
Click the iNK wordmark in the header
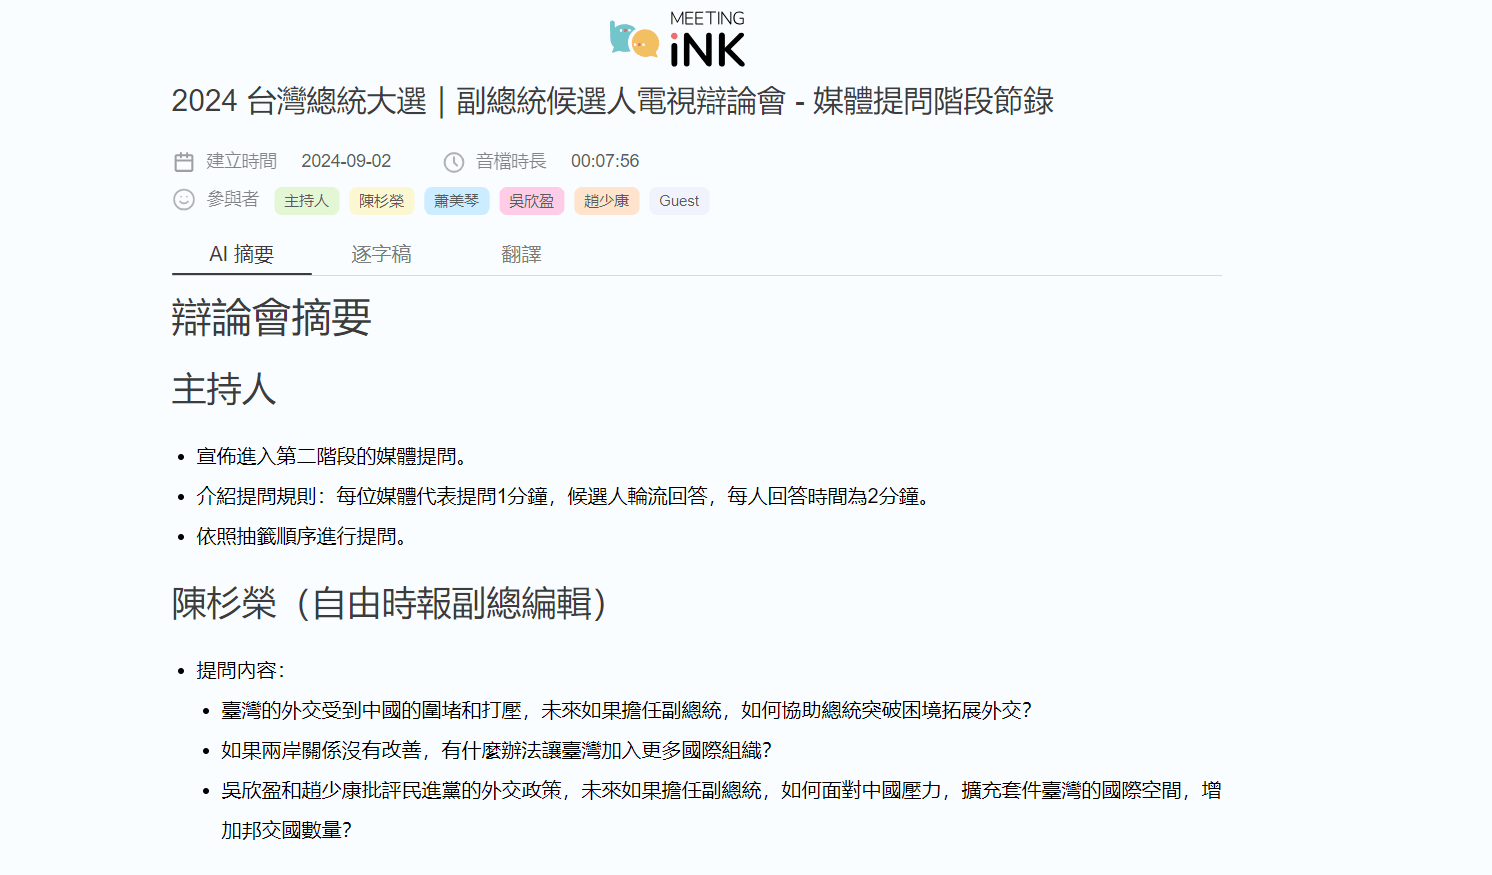(707, 49)
